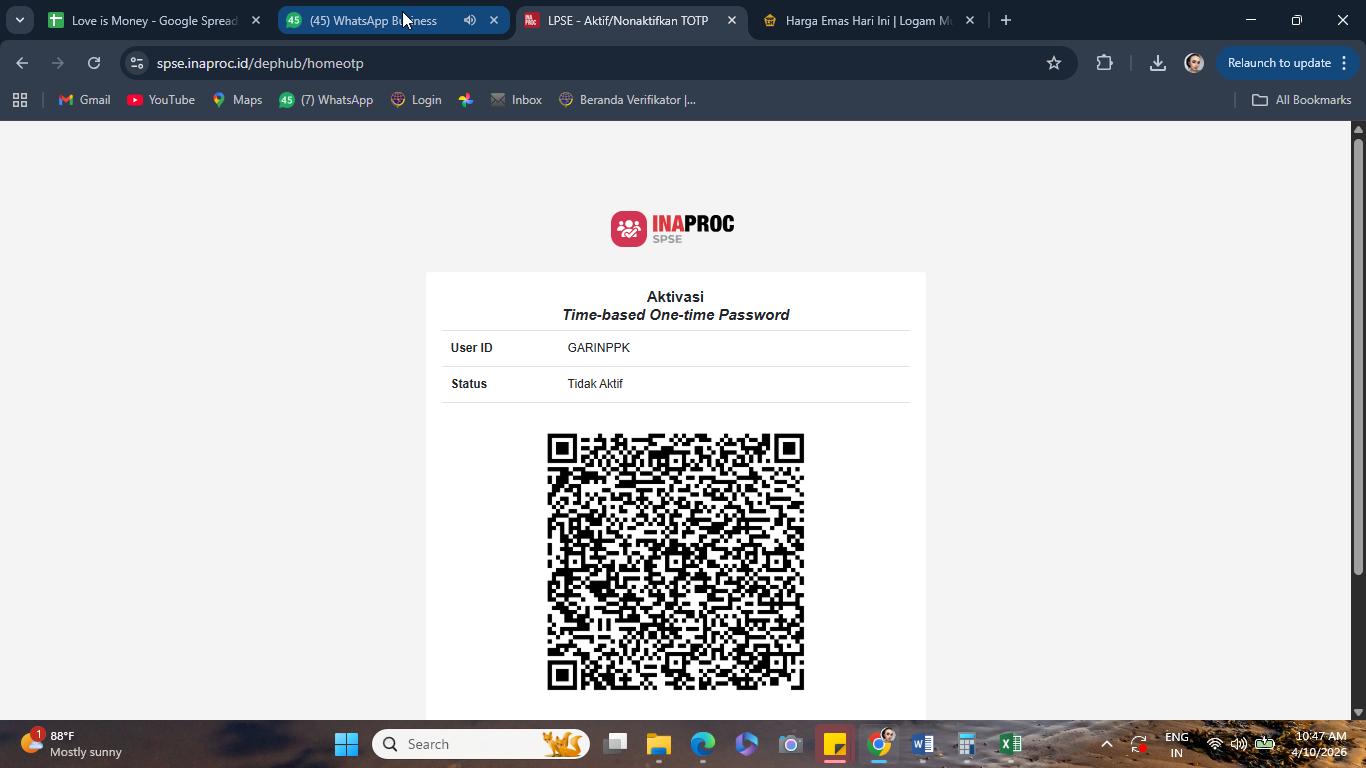Open the (7) WhatsApp bookmark
1366x768 pixels.
click(326, 100)
